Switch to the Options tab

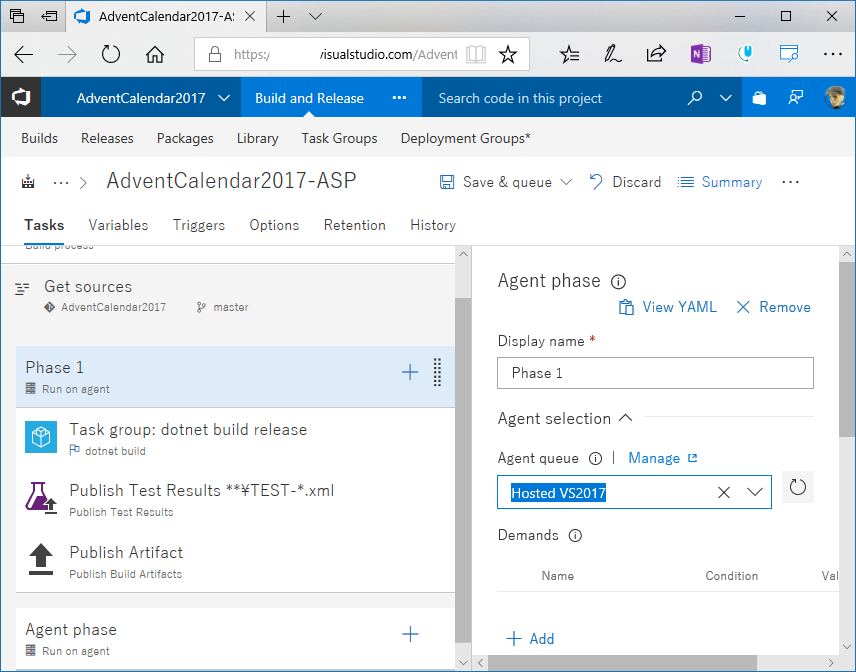(x=274, y=225)
